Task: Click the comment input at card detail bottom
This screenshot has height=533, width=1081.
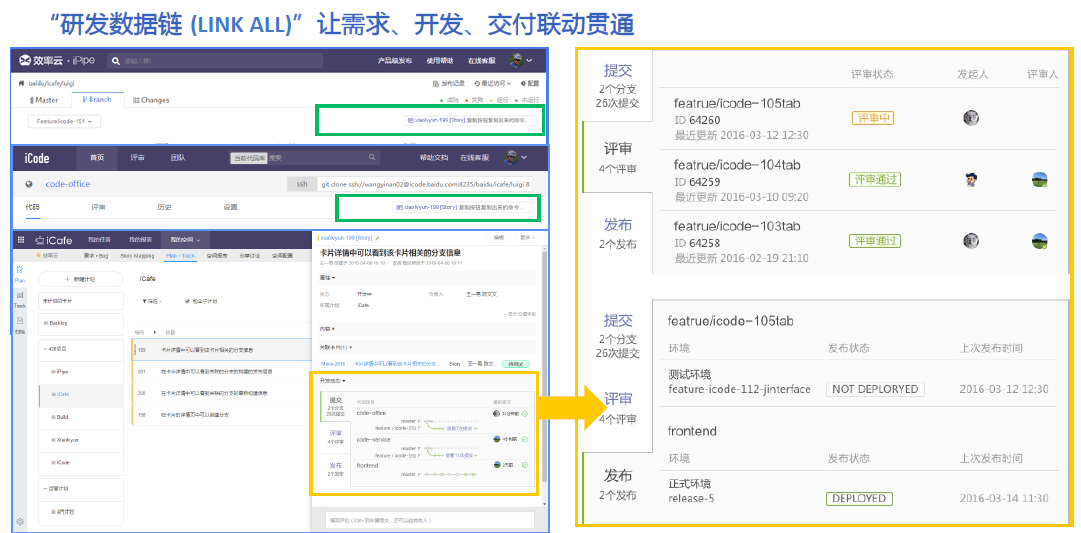Action: point(430,519)
